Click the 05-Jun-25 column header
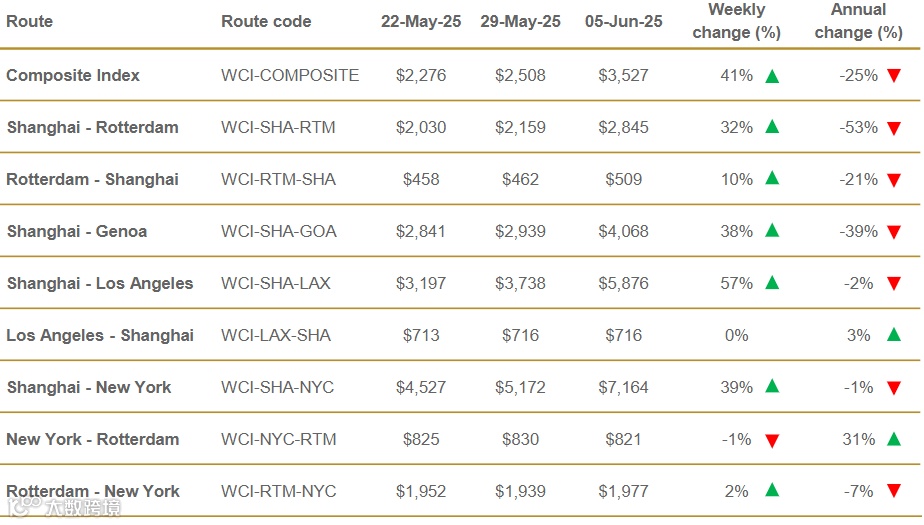Viewport: 924px width, 525px height. [x=624, y=21]
